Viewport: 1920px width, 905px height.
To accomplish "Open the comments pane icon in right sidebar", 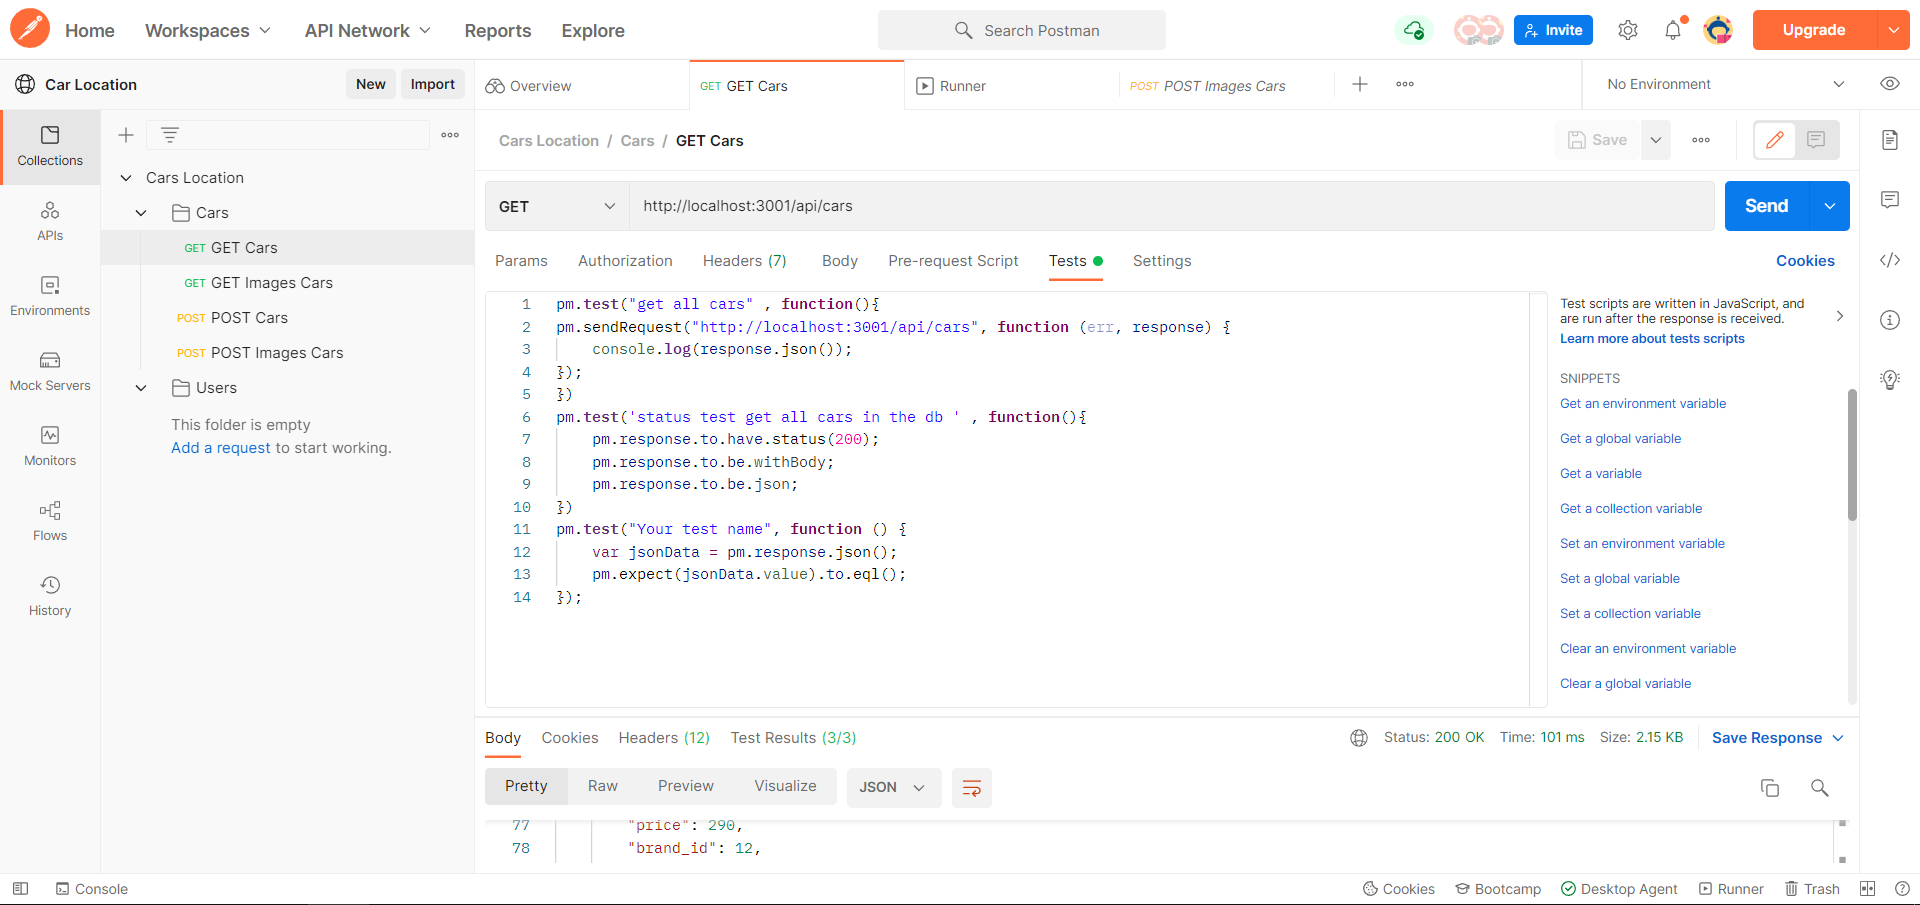I will click(x=1890, y=200).
